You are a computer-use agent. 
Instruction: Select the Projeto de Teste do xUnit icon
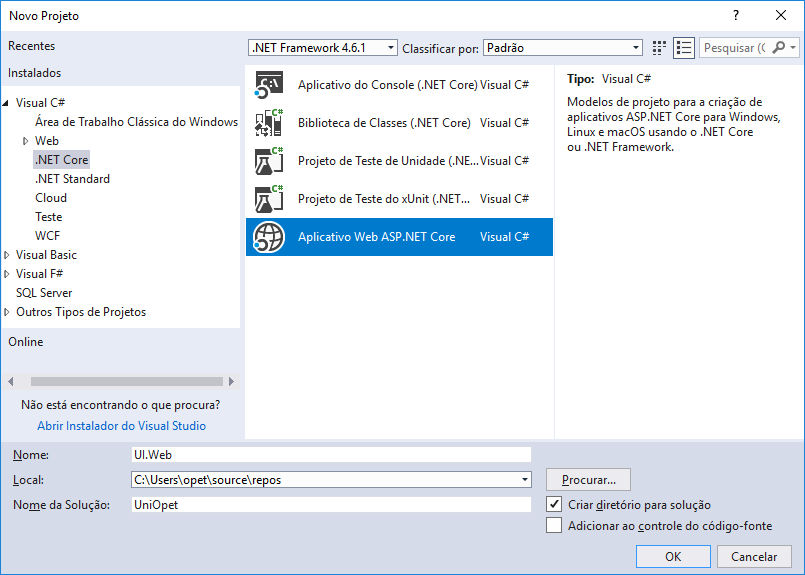(269, 199)
